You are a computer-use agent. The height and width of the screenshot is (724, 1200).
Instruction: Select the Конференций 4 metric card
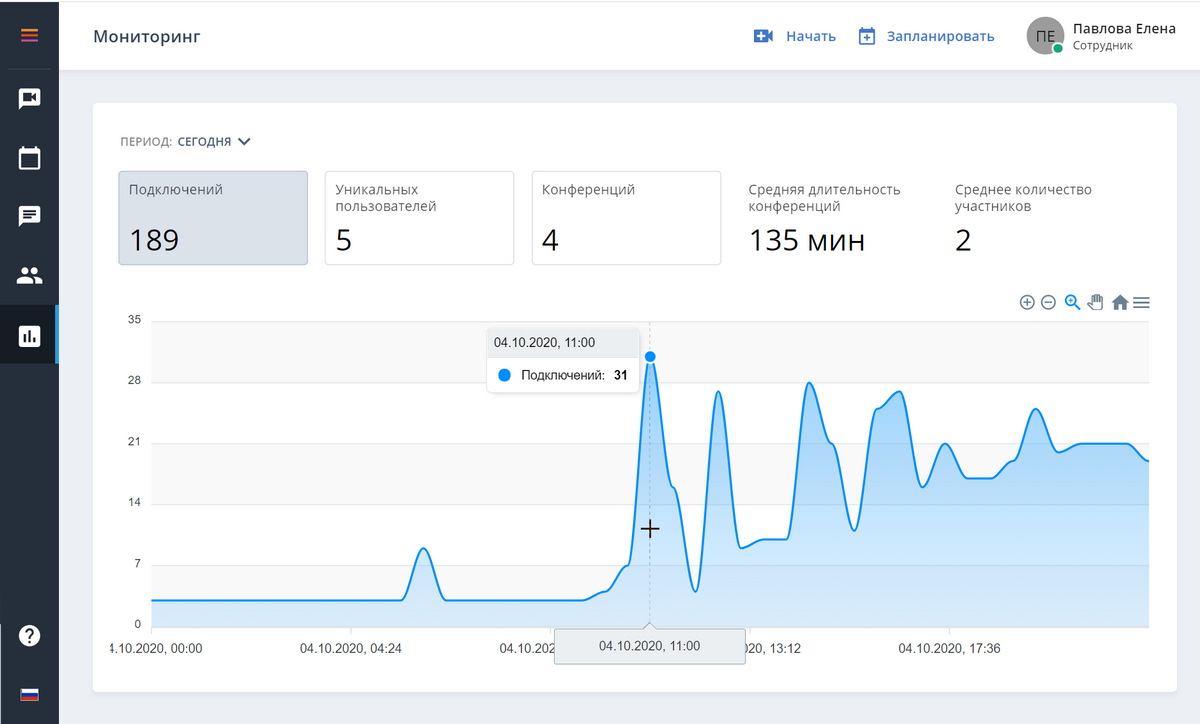pyautogui.click(x=626, y=218)
